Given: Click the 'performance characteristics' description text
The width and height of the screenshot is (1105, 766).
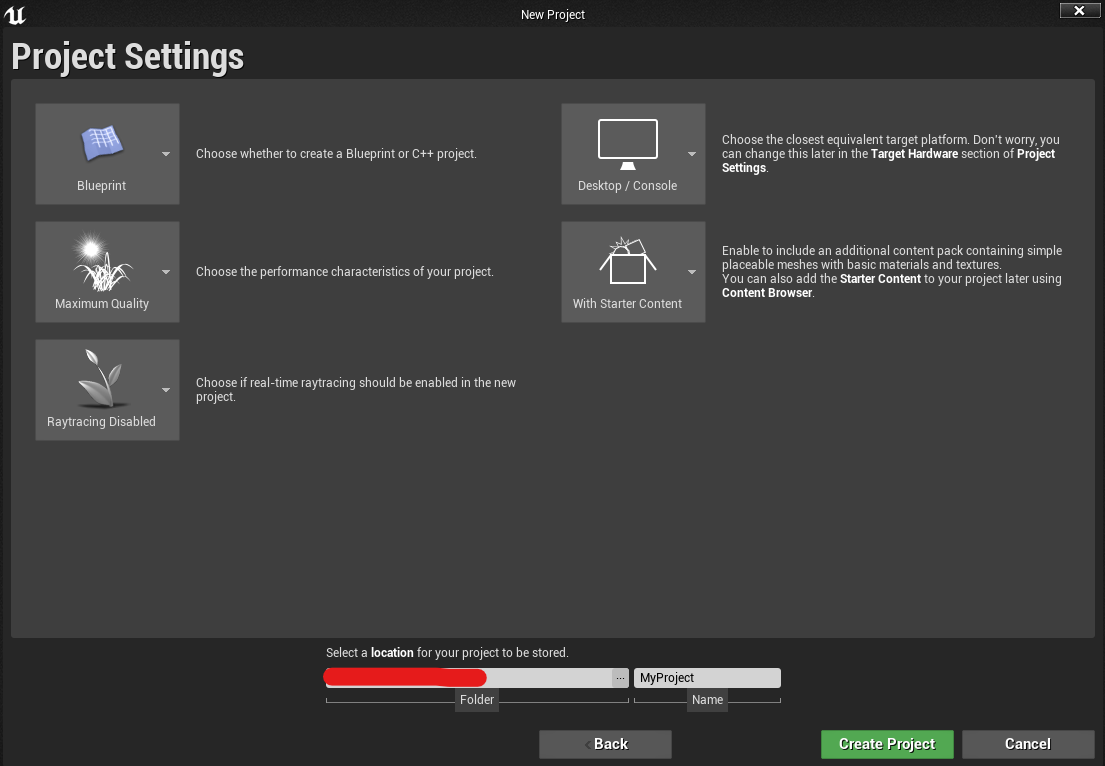Looking at the screenshot, I should pyautogui.click(x=345, y=272).
